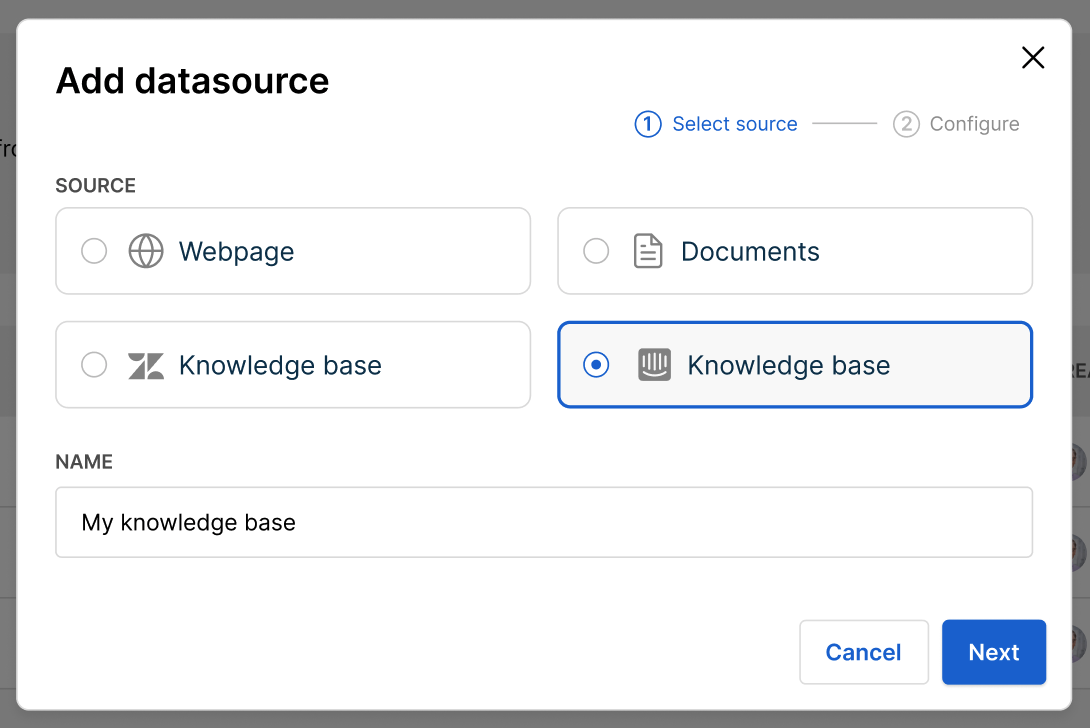
Task: Click the selected Intercom Knowledge base radio button
Action: [596, 365]
